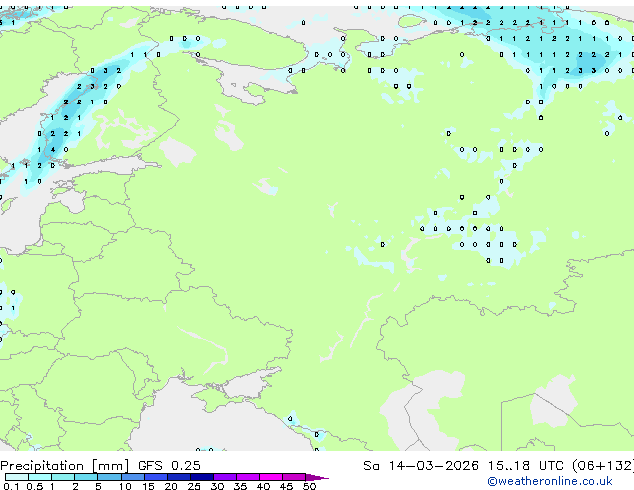Viewport: 634px width, 490px height.
Task: Click the legend value '50'
Action: [309, 486]
